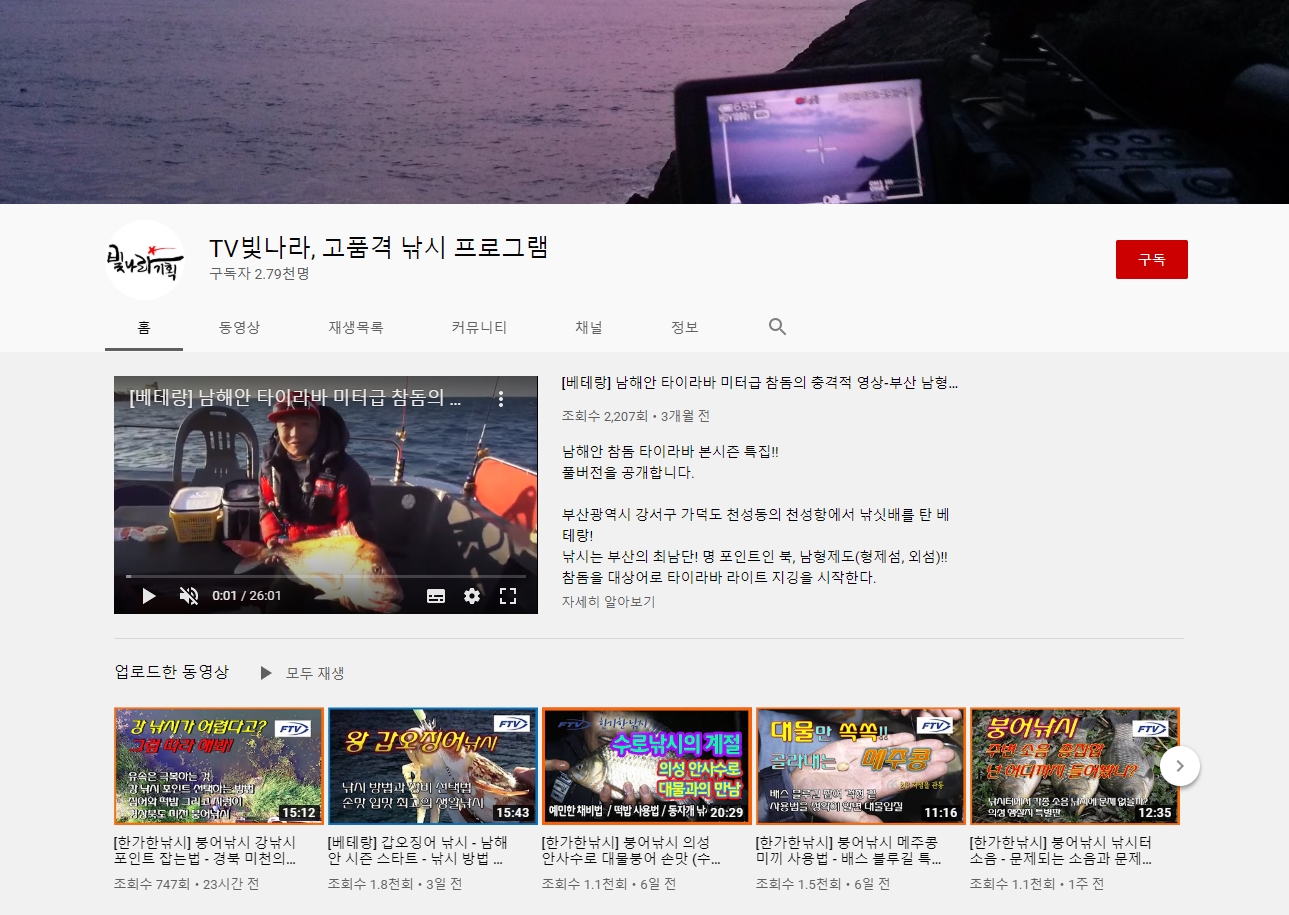Enter fullscreen on the featured video
Image resolution: width=1289 pixels, height=915 pixels.
pos(508,596)
